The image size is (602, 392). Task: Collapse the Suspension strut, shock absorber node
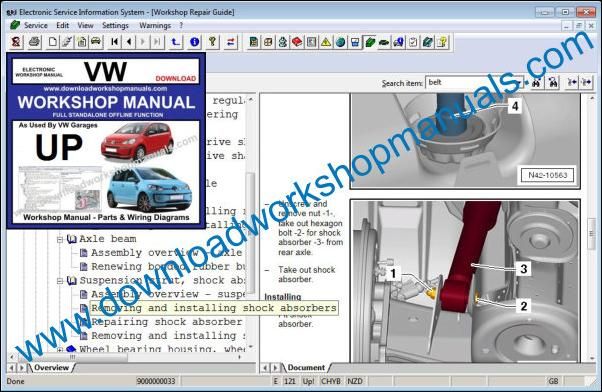click(60, 281)
